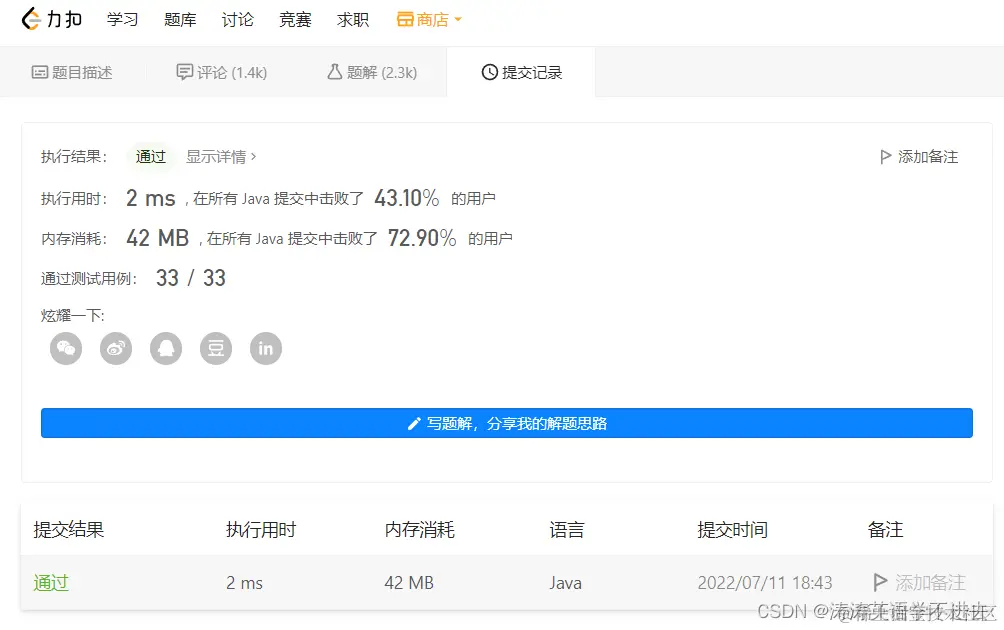Click the flag icon next to 添加备注

pos(885,156)
